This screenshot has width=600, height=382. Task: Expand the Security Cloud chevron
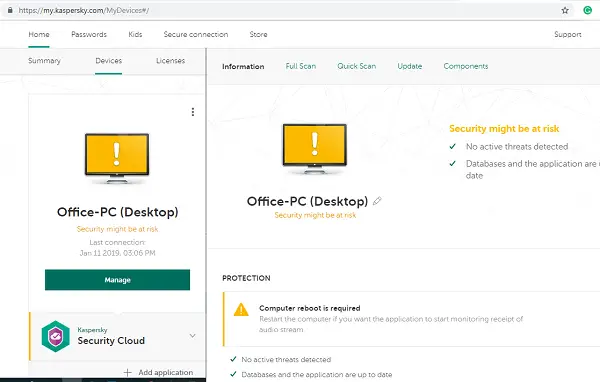click(x=192, y=336)
